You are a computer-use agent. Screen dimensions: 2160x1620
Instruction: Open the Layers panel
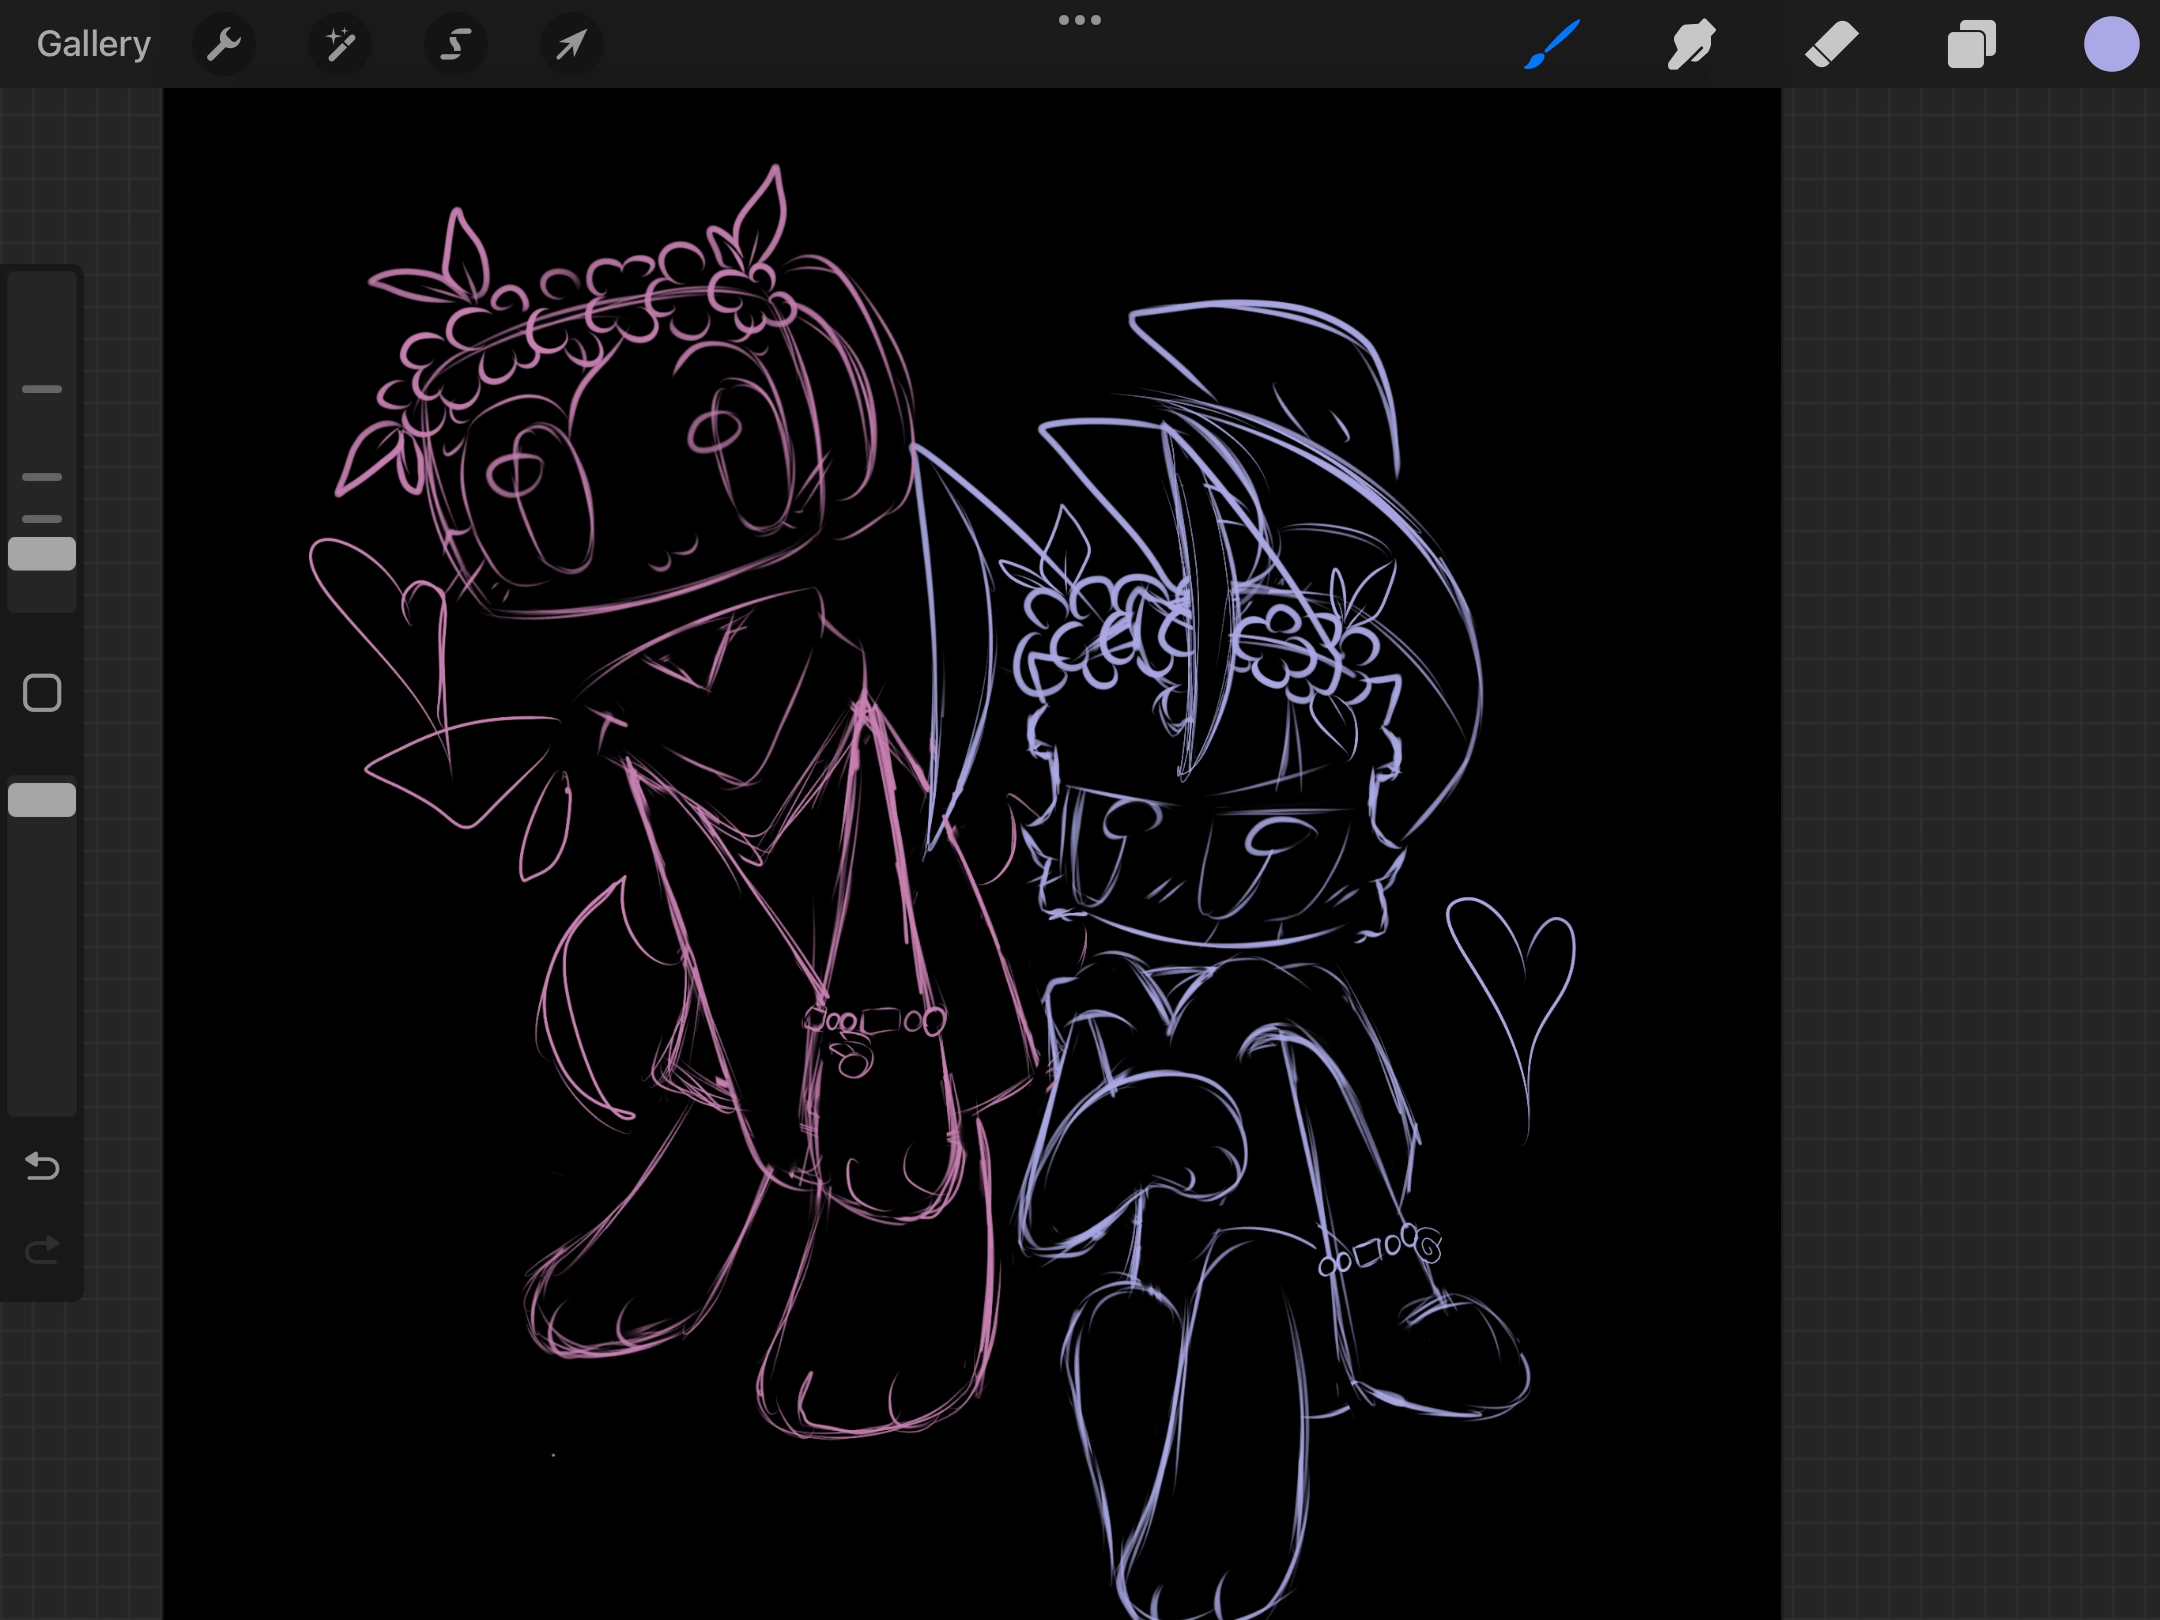[1971, 43]
